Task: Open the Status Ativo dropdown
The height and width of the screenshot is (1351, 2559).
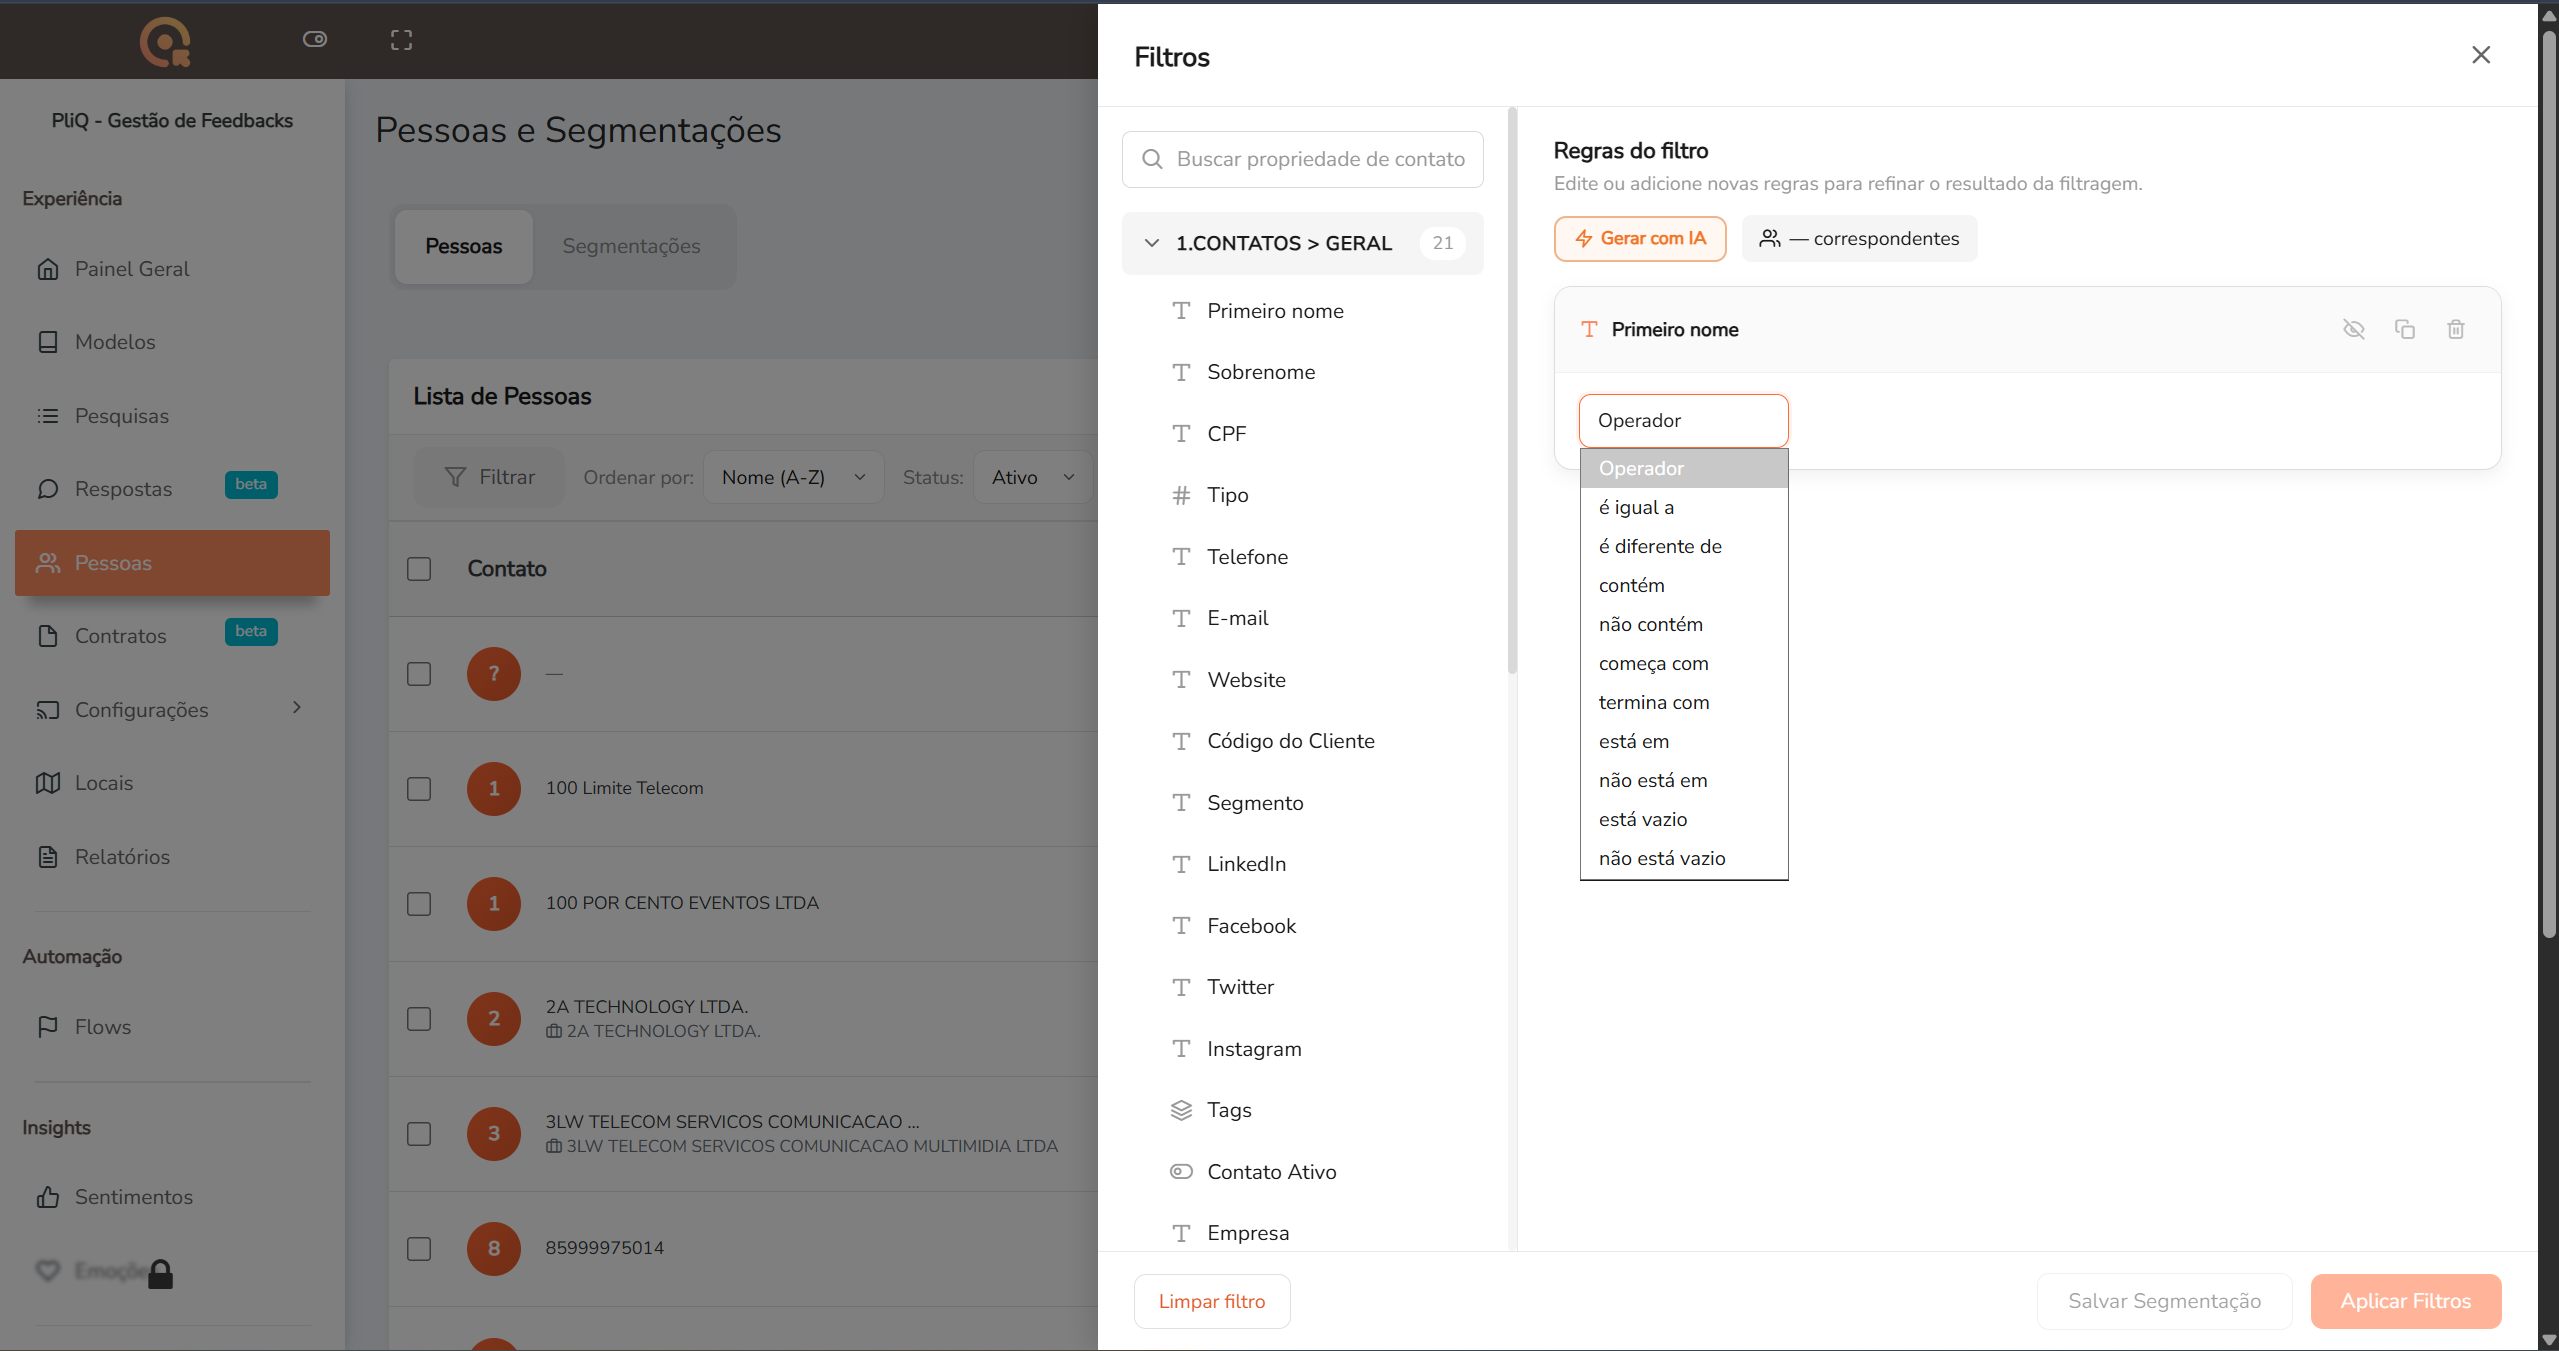Action: click(1033, 477)
